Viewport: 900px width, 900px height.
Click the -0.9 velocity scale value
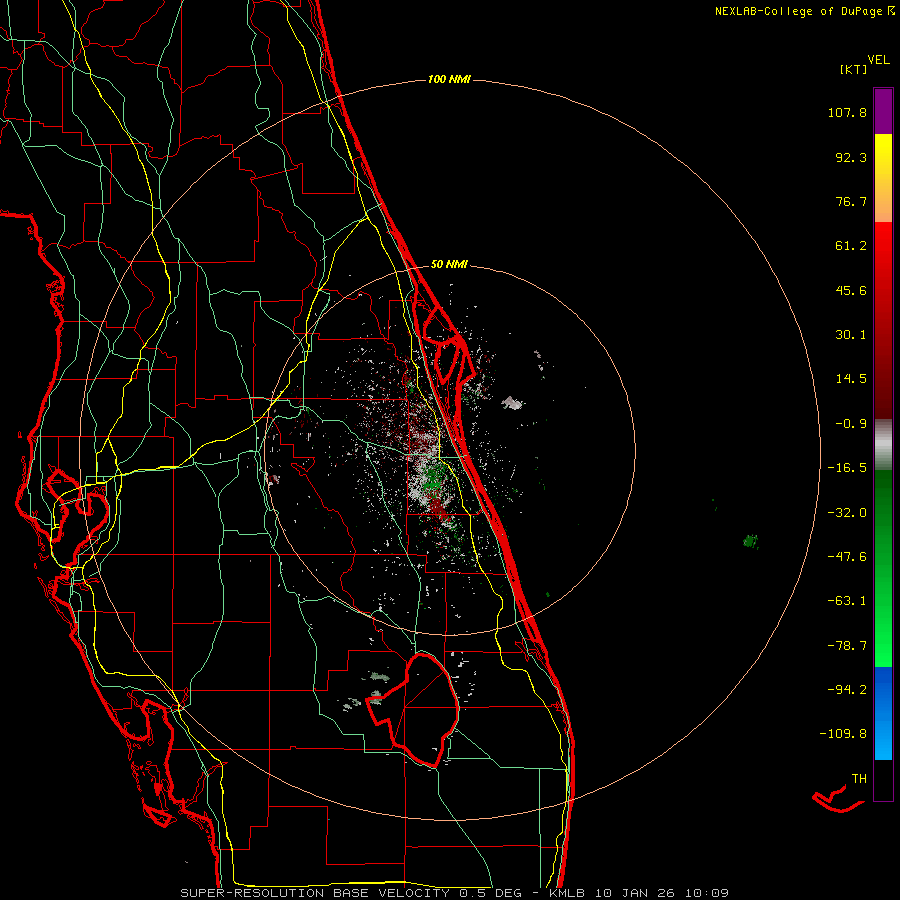click(851, 424)
